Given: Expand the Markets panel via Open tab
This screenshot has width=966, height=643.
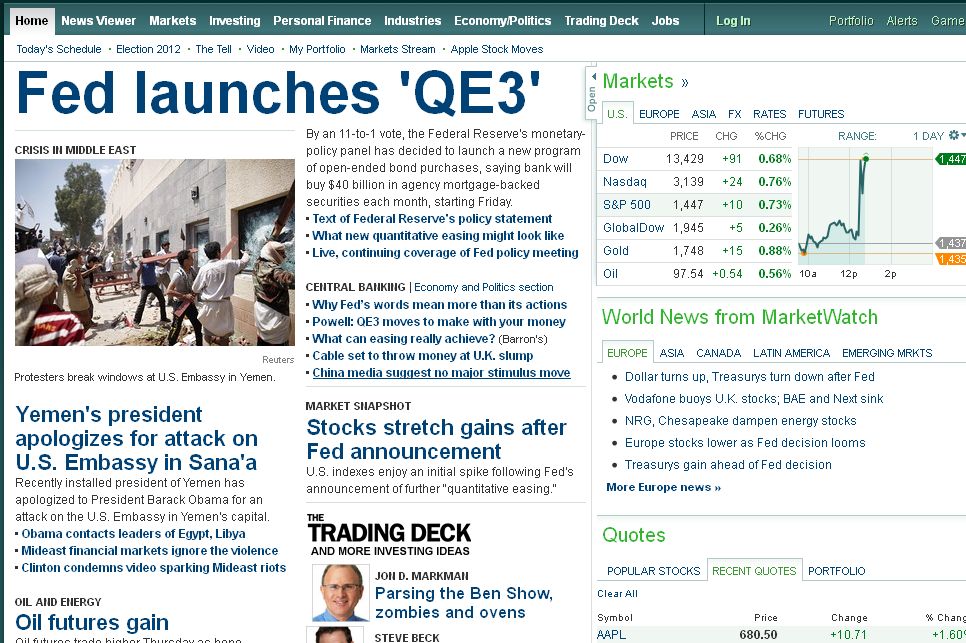Looking at the screenshot, I should tap(591, 93).
